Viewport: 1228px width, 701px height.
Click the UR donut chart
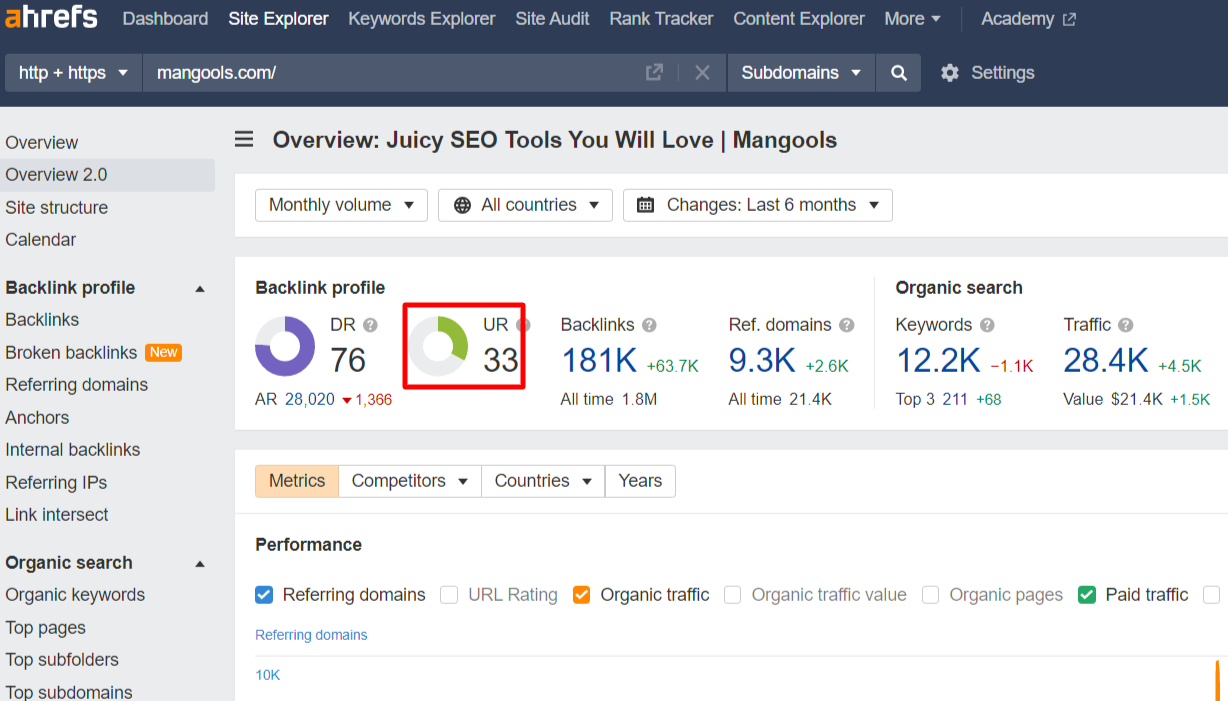pyautogui.click(x=439, y=347)
